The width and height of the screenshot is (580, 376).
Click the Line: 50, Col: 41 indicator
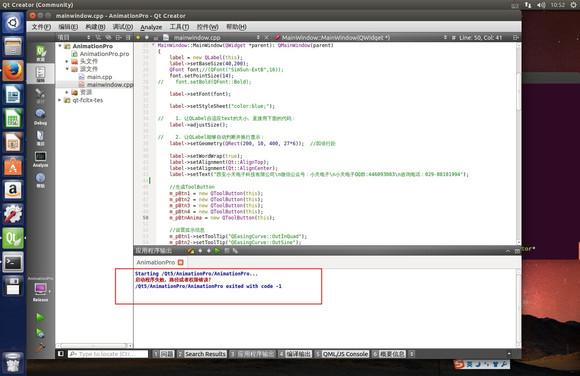click(x=480, y=37)
